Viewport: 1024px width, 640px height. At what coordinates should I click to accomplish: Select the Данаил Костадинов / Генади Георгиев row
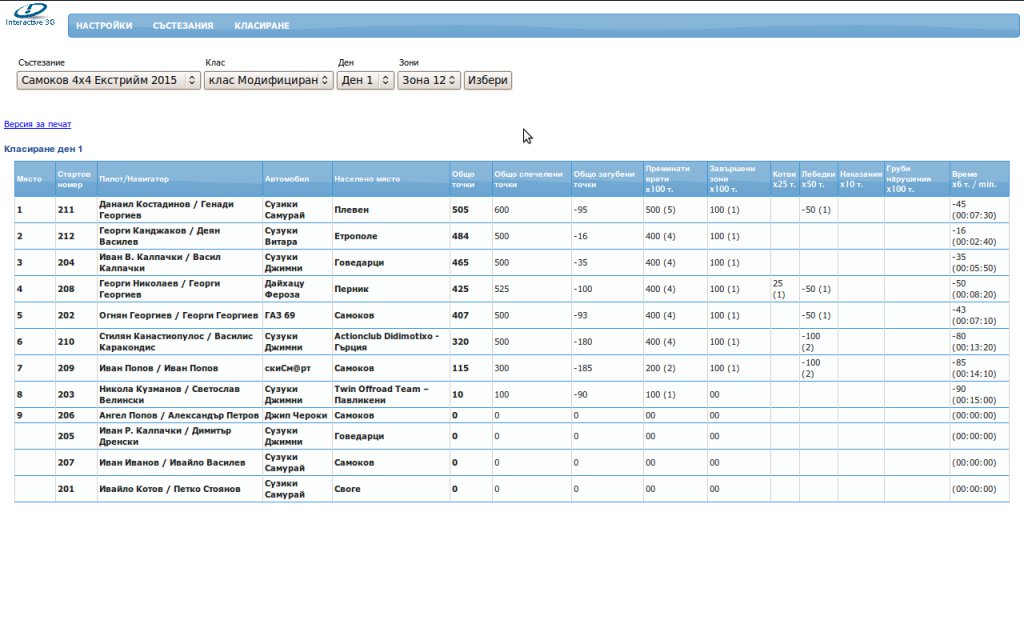click(166, 210)
